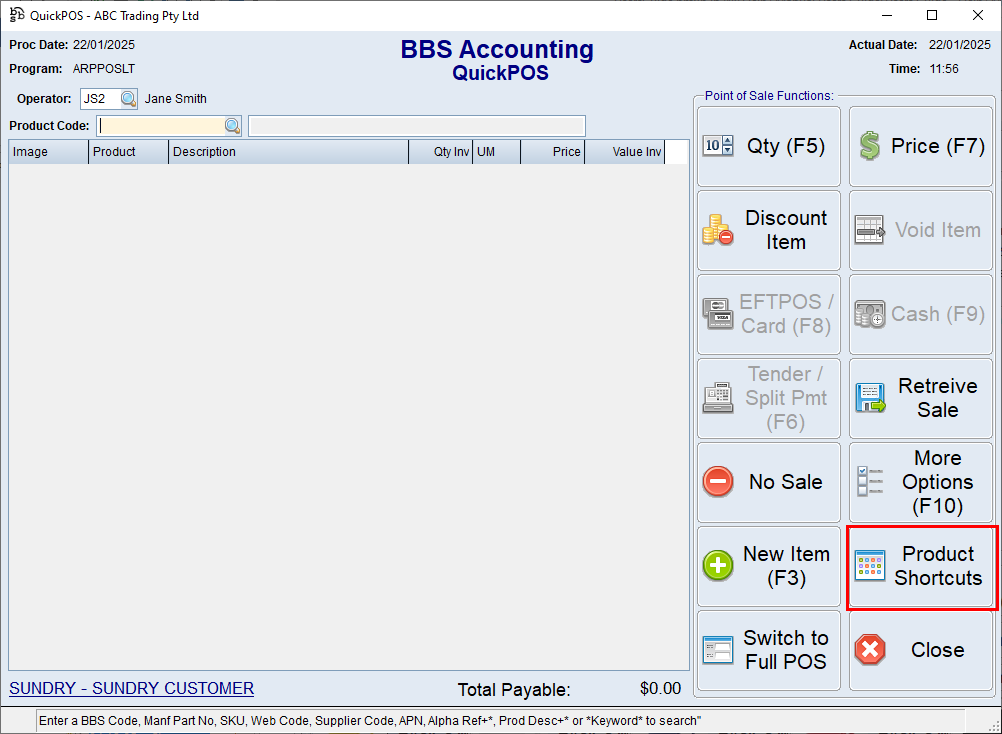Open Product Shortcuts keypad icon

point(869,566)
